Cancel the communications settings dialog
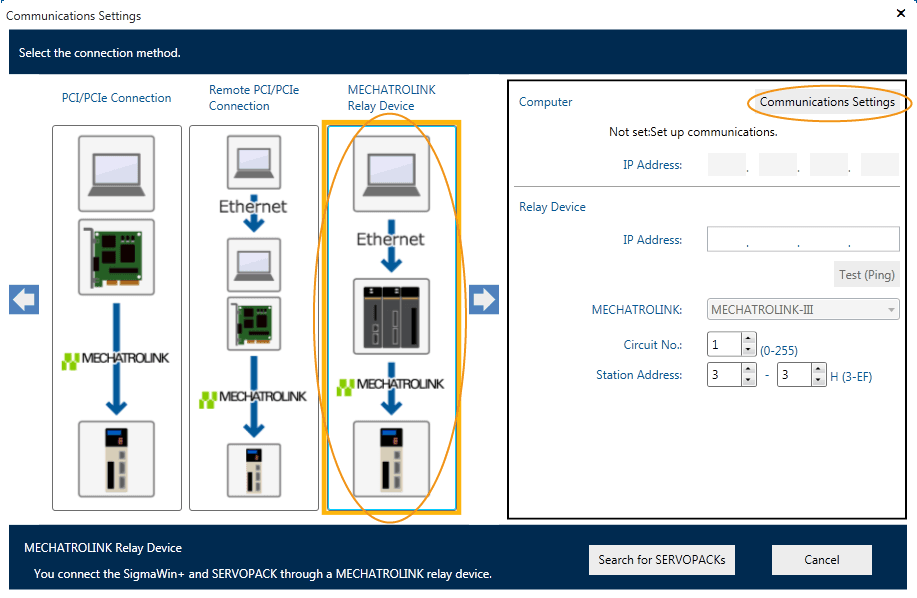 coord(821,560)
